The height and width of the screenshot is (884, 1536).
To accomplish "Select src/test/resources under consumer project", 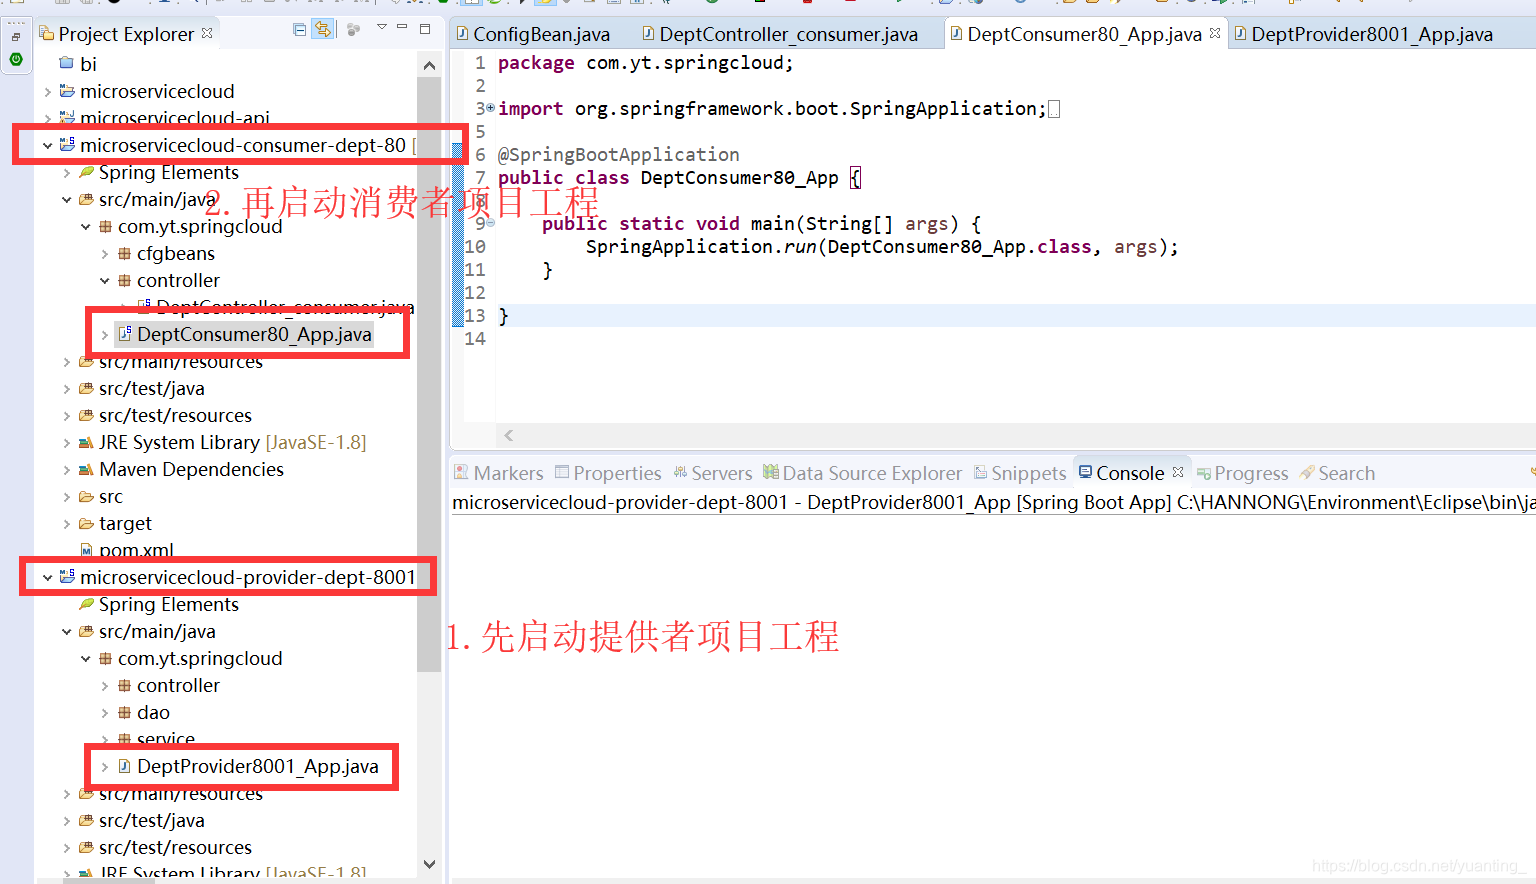I will pos(175,415).
